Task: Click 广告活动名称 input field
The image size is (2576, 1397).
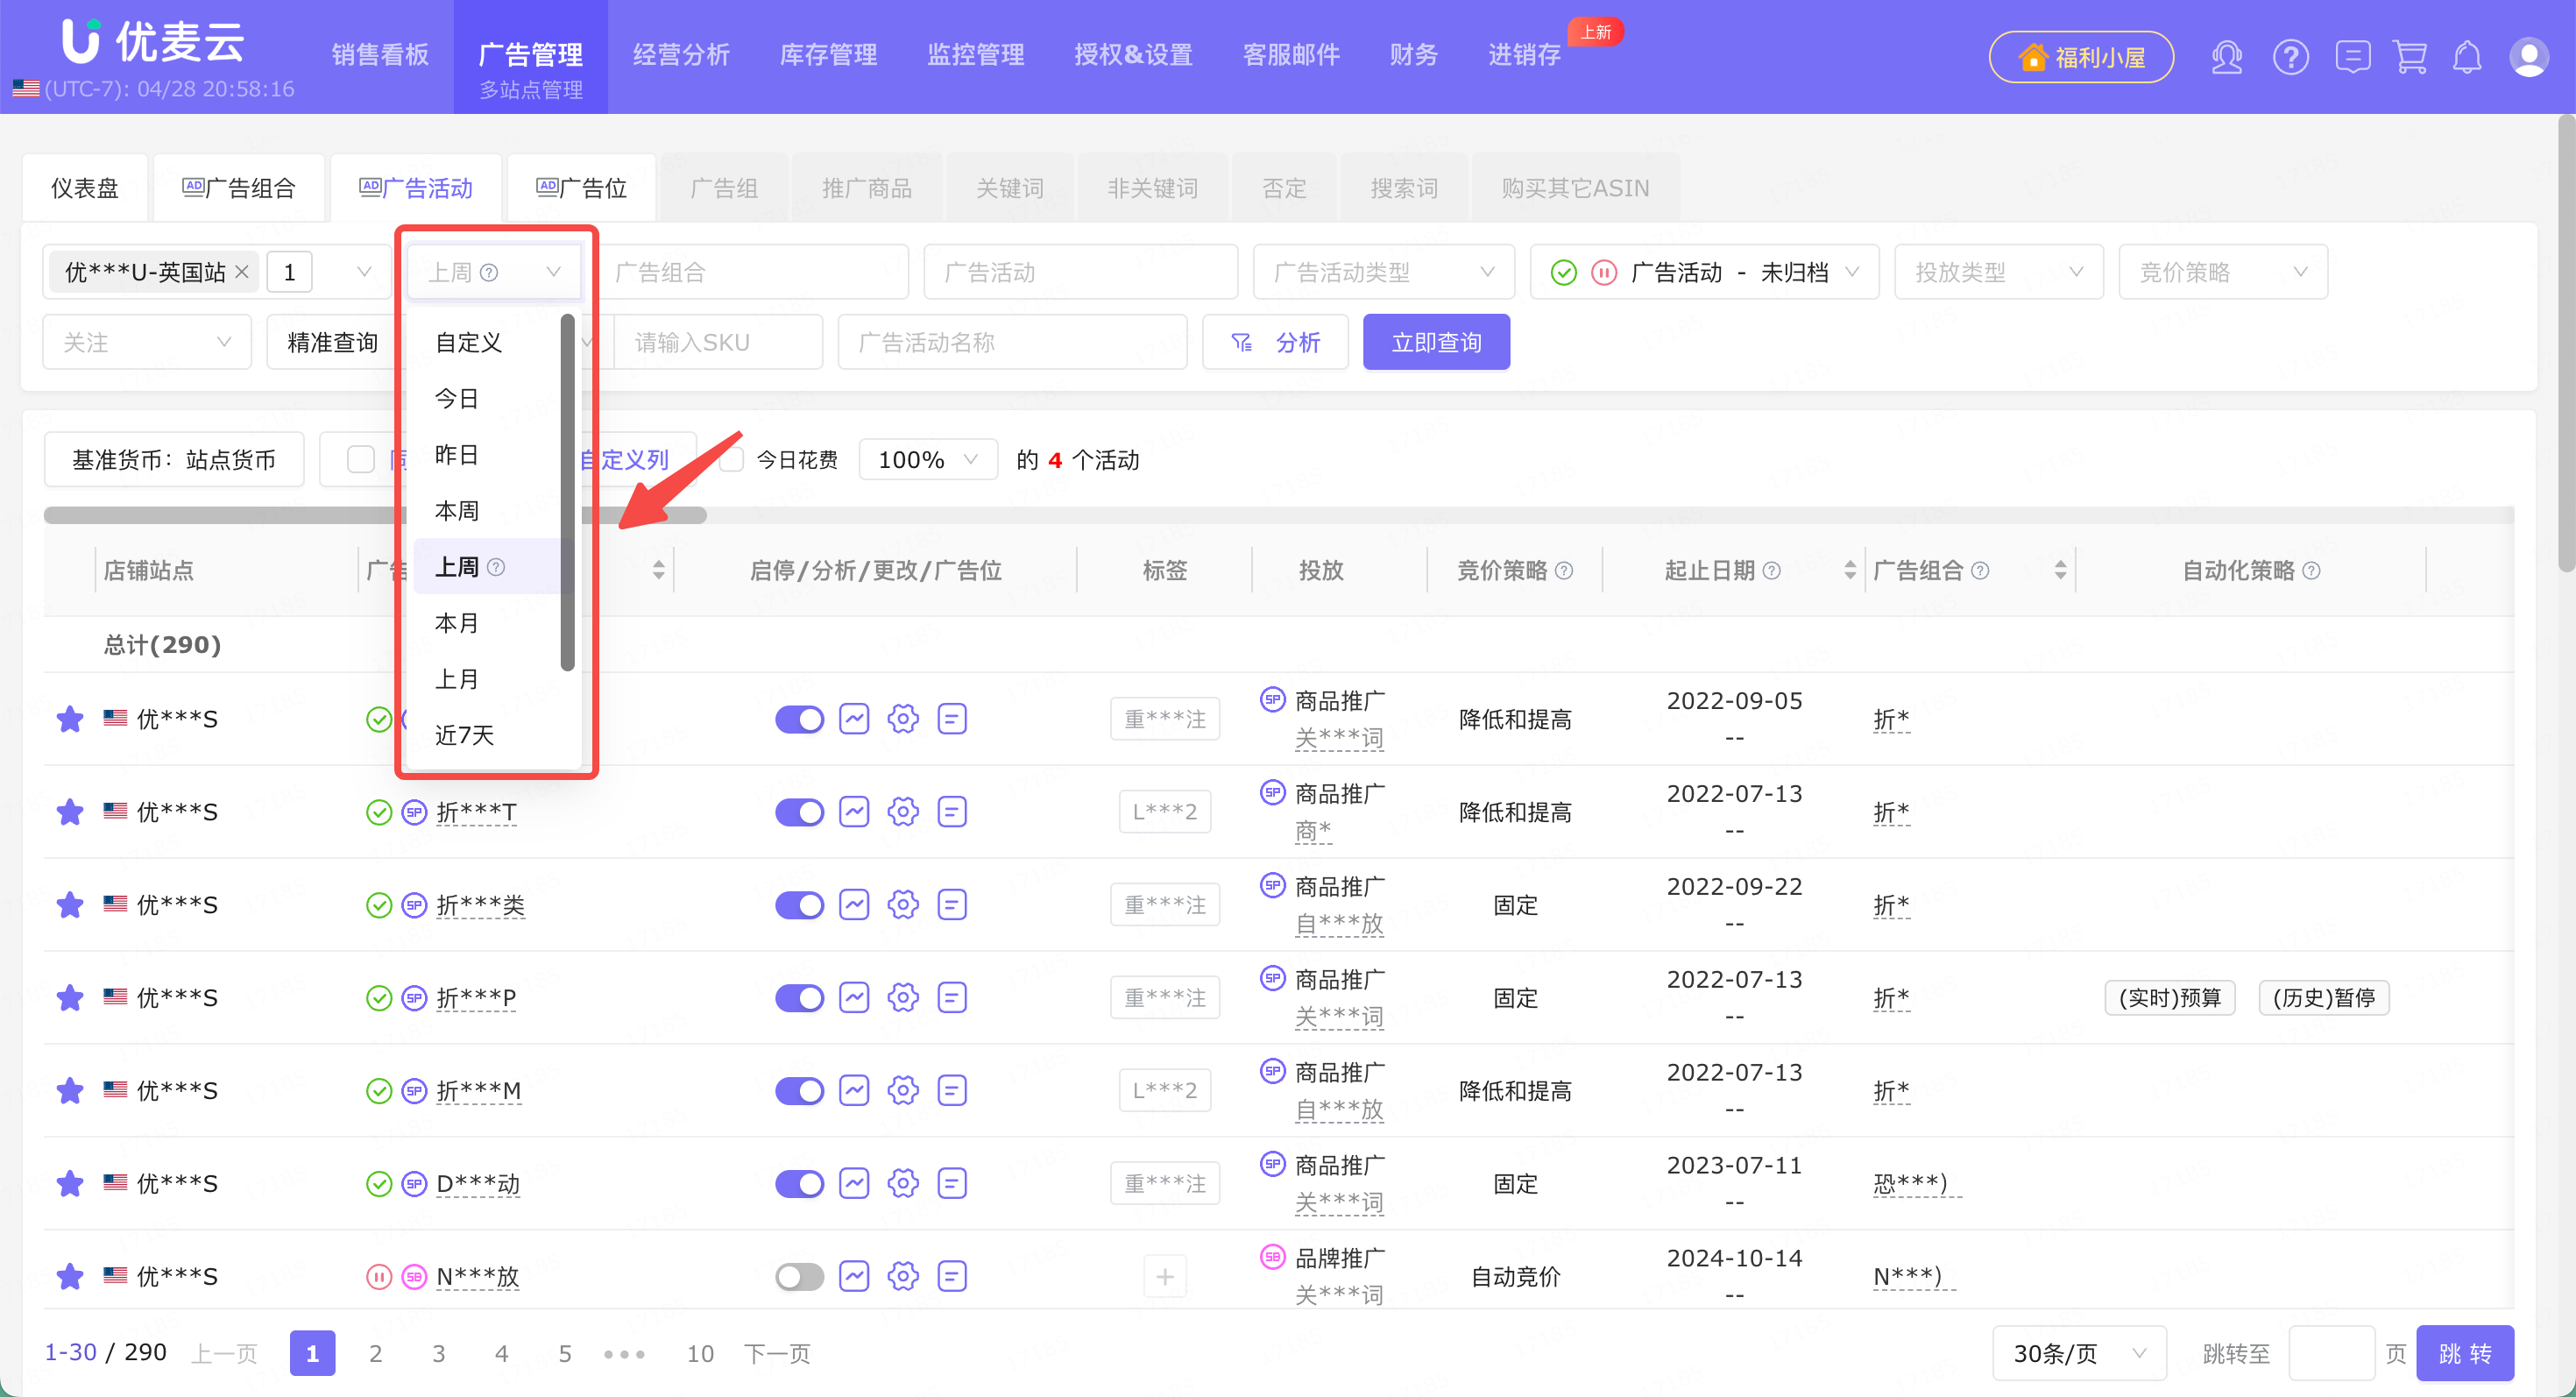Action: pyautogui.click(x=1012, y=343)
